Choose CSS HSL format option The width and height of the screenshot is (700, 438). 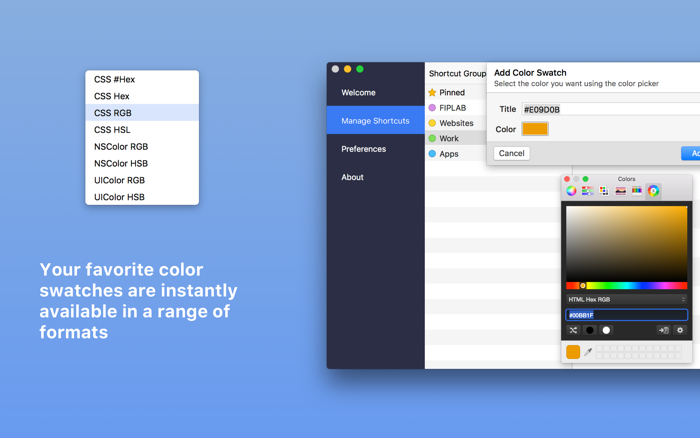(x=142, y=129)
